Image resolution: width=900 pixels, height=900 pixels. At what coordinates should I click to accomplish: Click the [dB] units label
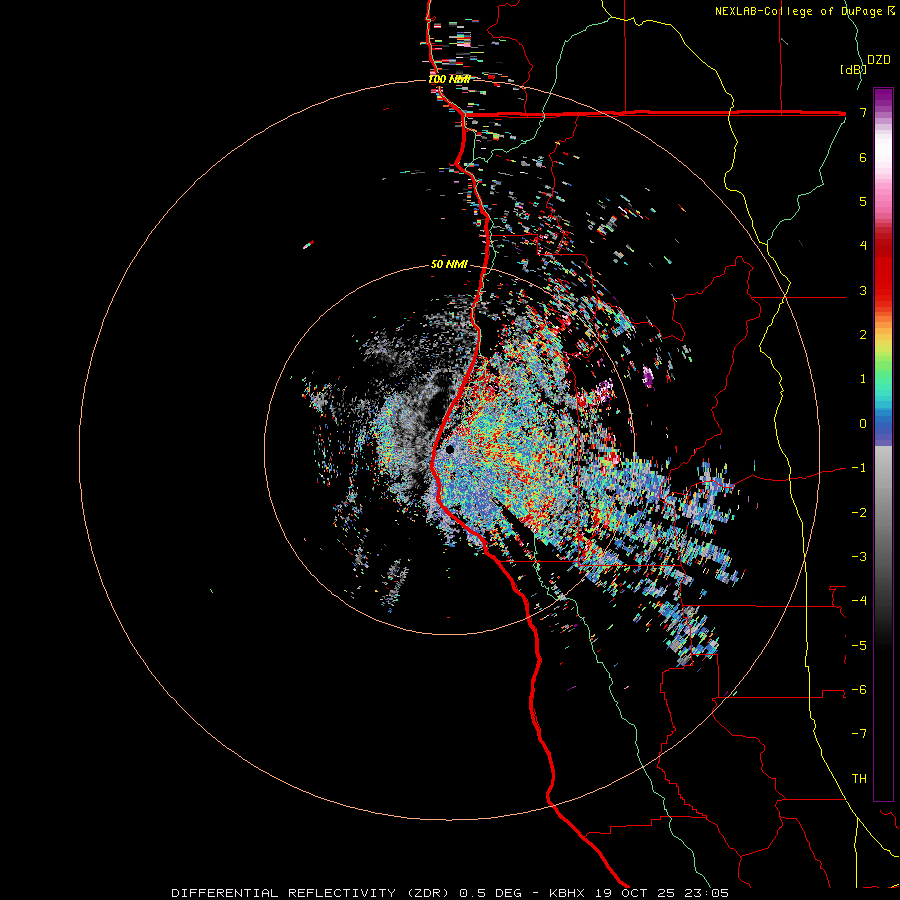pos(853,69)
